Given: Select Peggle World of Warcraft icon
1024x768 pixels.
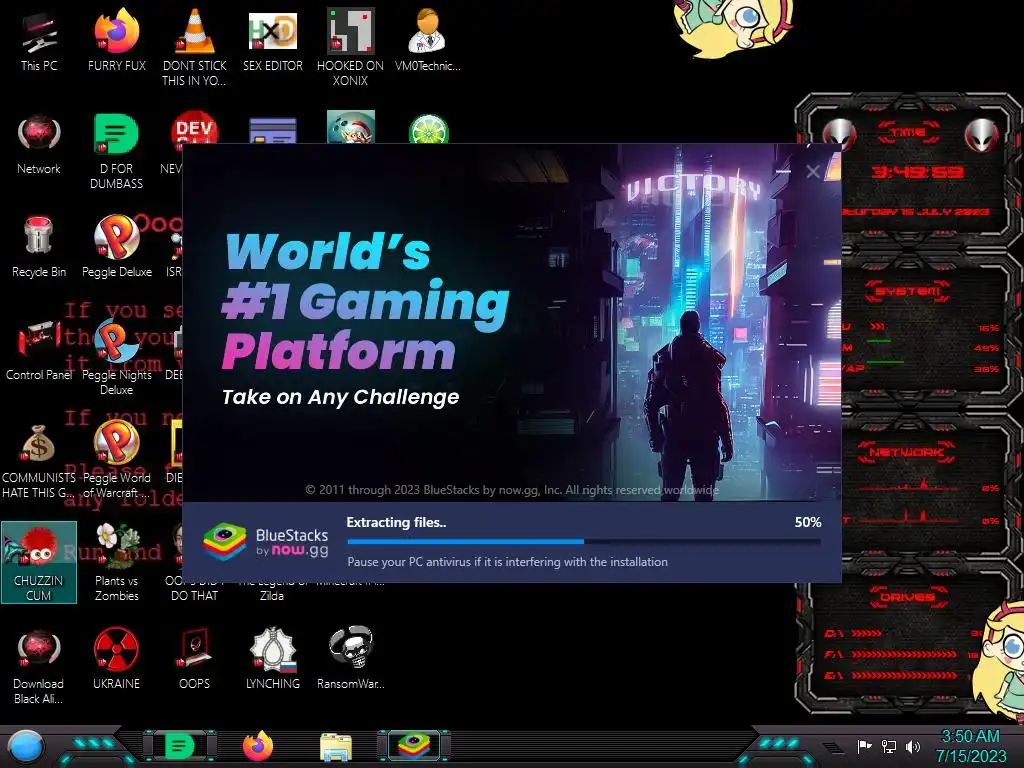Looking at the screenshot, I should click(116, 460).
